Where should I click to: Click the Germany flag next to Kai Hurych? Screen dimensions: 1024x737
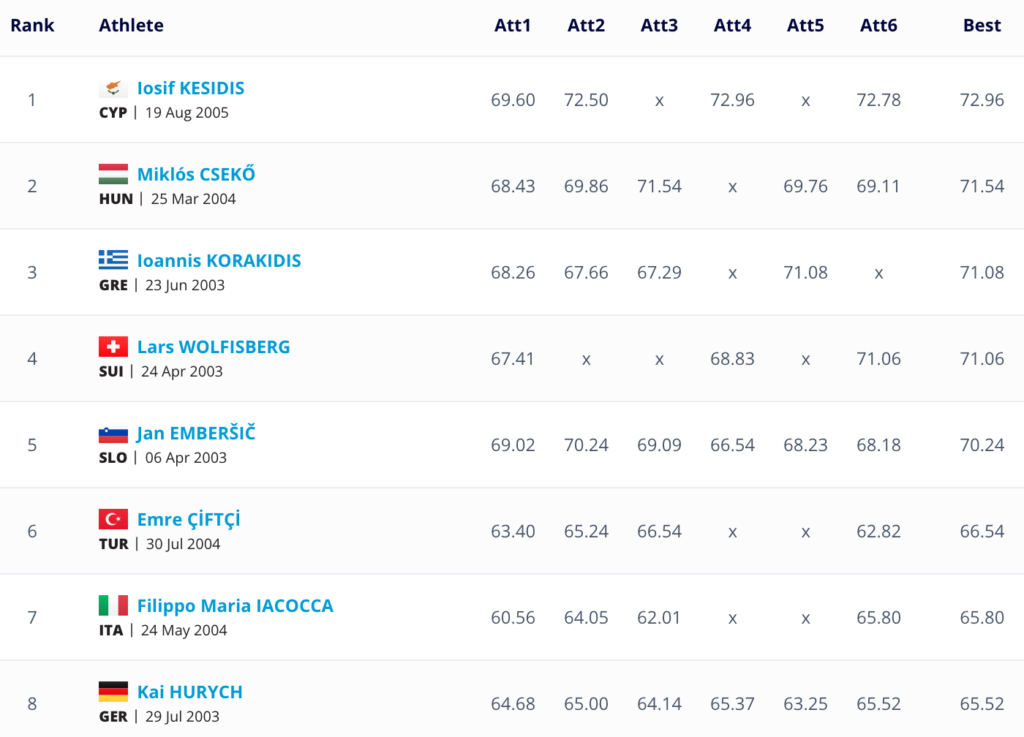(113, 691)
